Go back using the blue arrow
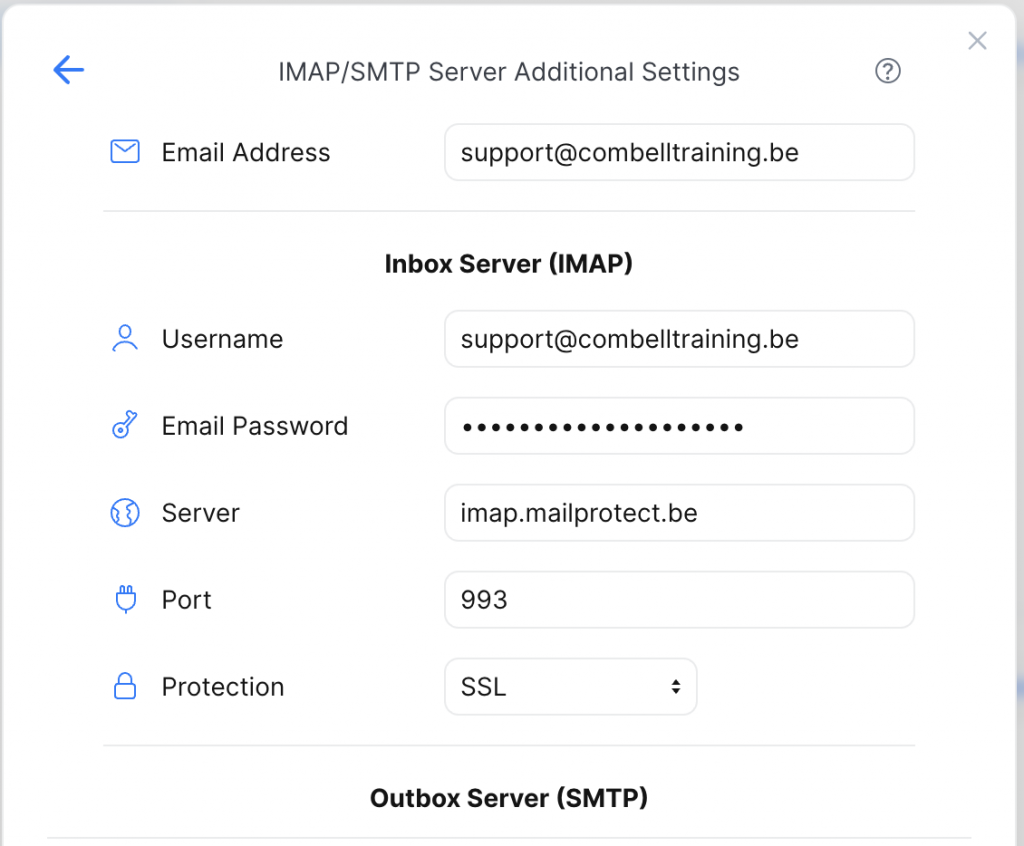Image resolution: width=1024 pixels, height=846 pixels. click(68, 70)
